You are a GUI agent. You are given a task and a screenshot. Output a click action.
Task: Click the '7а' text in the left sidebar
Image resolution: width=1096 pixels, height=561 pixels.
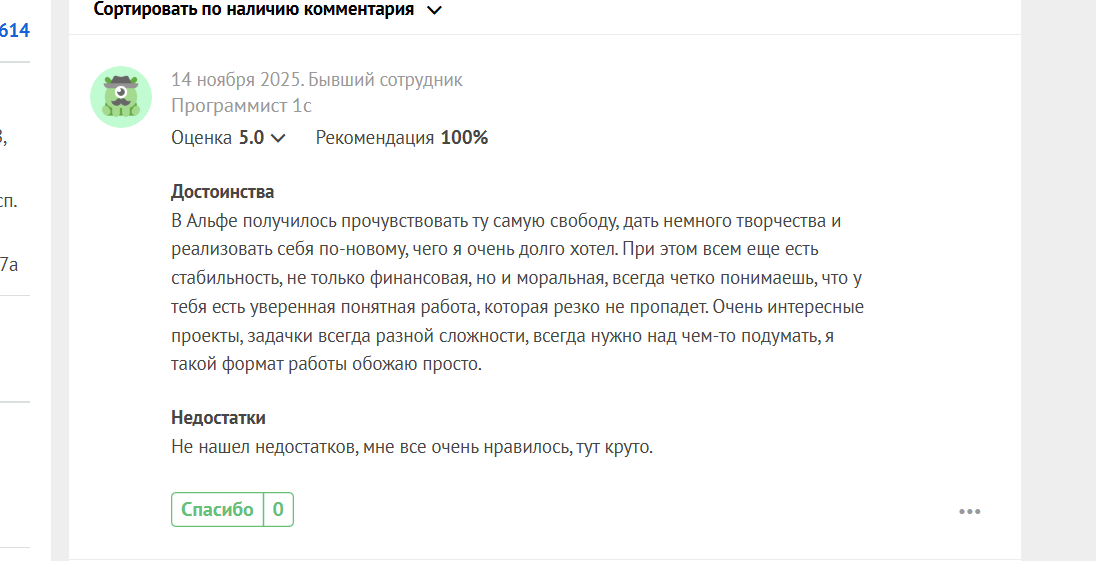9,265
